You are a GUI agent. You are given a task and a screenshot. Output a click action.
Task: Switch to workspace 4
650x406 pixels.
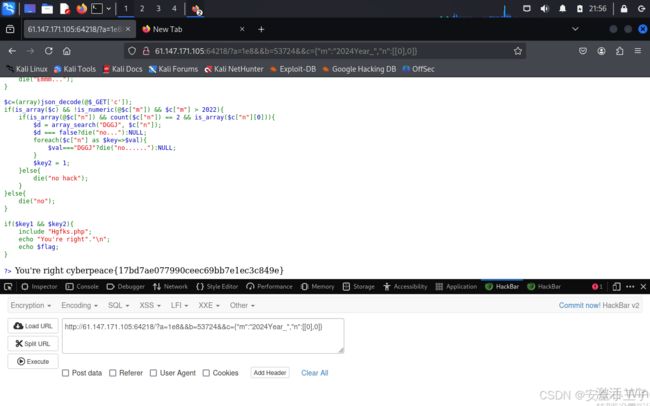(174, 9)
